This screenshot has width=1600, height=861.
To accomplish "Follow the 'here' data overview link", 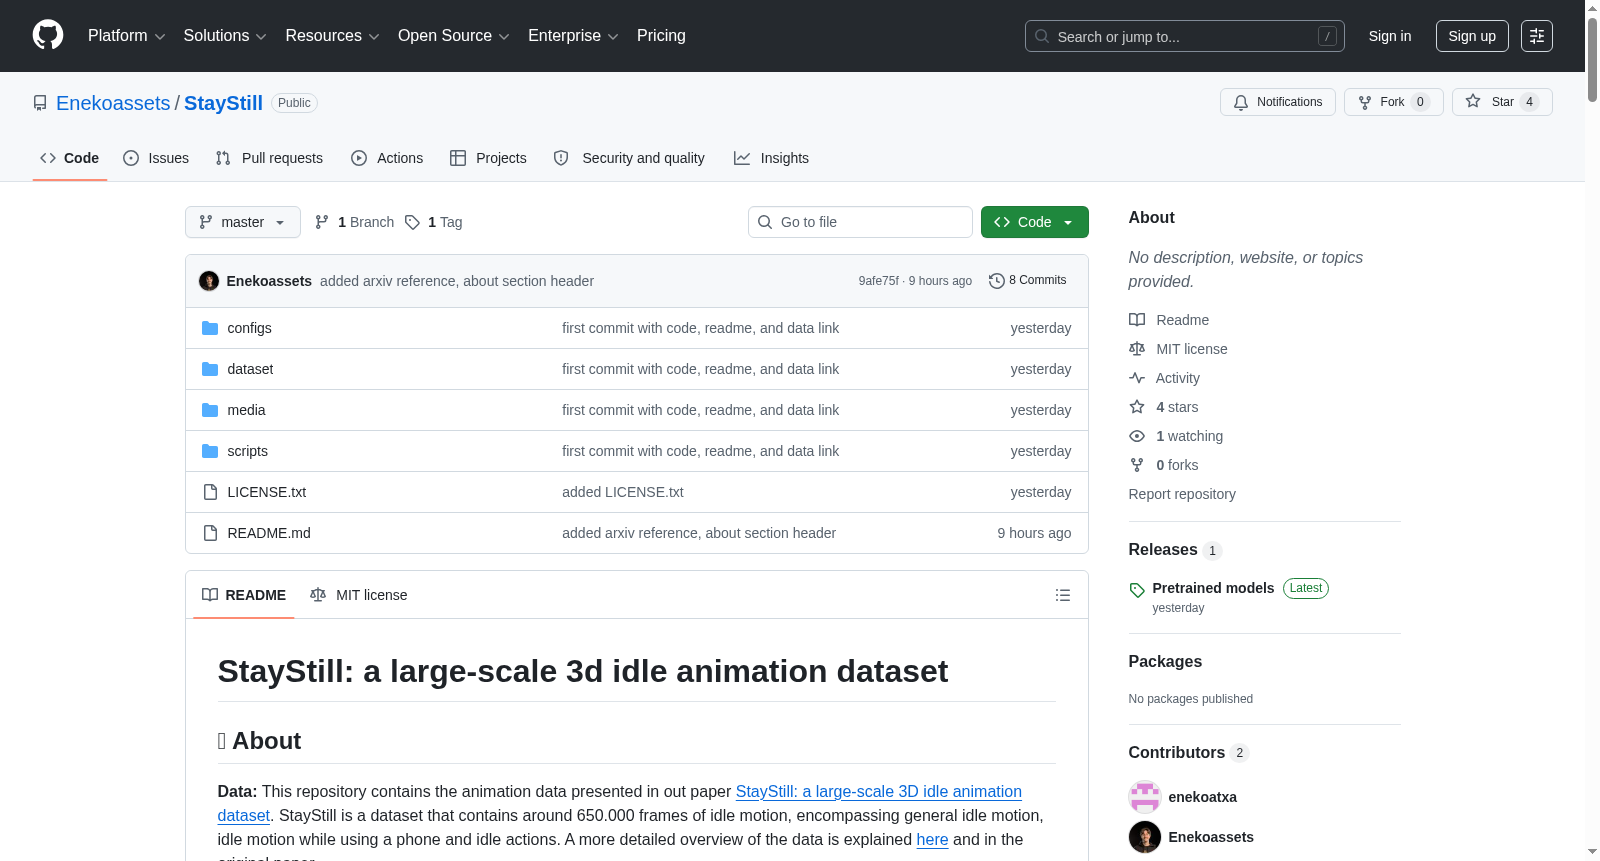I will [x=932, y=840].
